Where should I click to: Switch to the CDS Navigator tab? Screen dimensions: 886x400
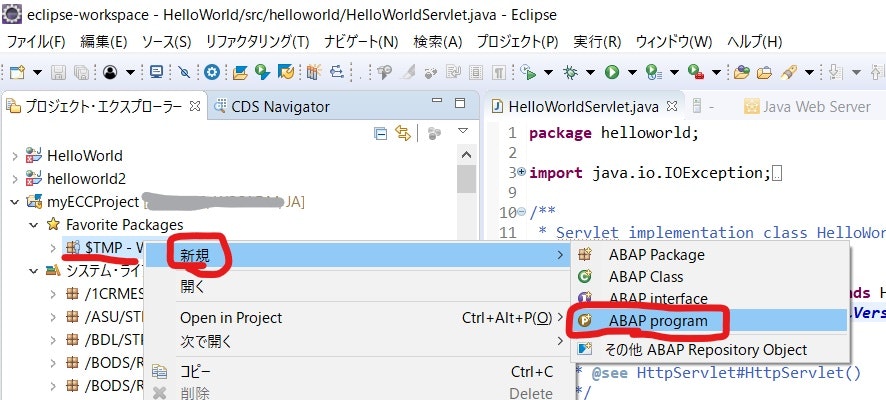click(272, 106)
